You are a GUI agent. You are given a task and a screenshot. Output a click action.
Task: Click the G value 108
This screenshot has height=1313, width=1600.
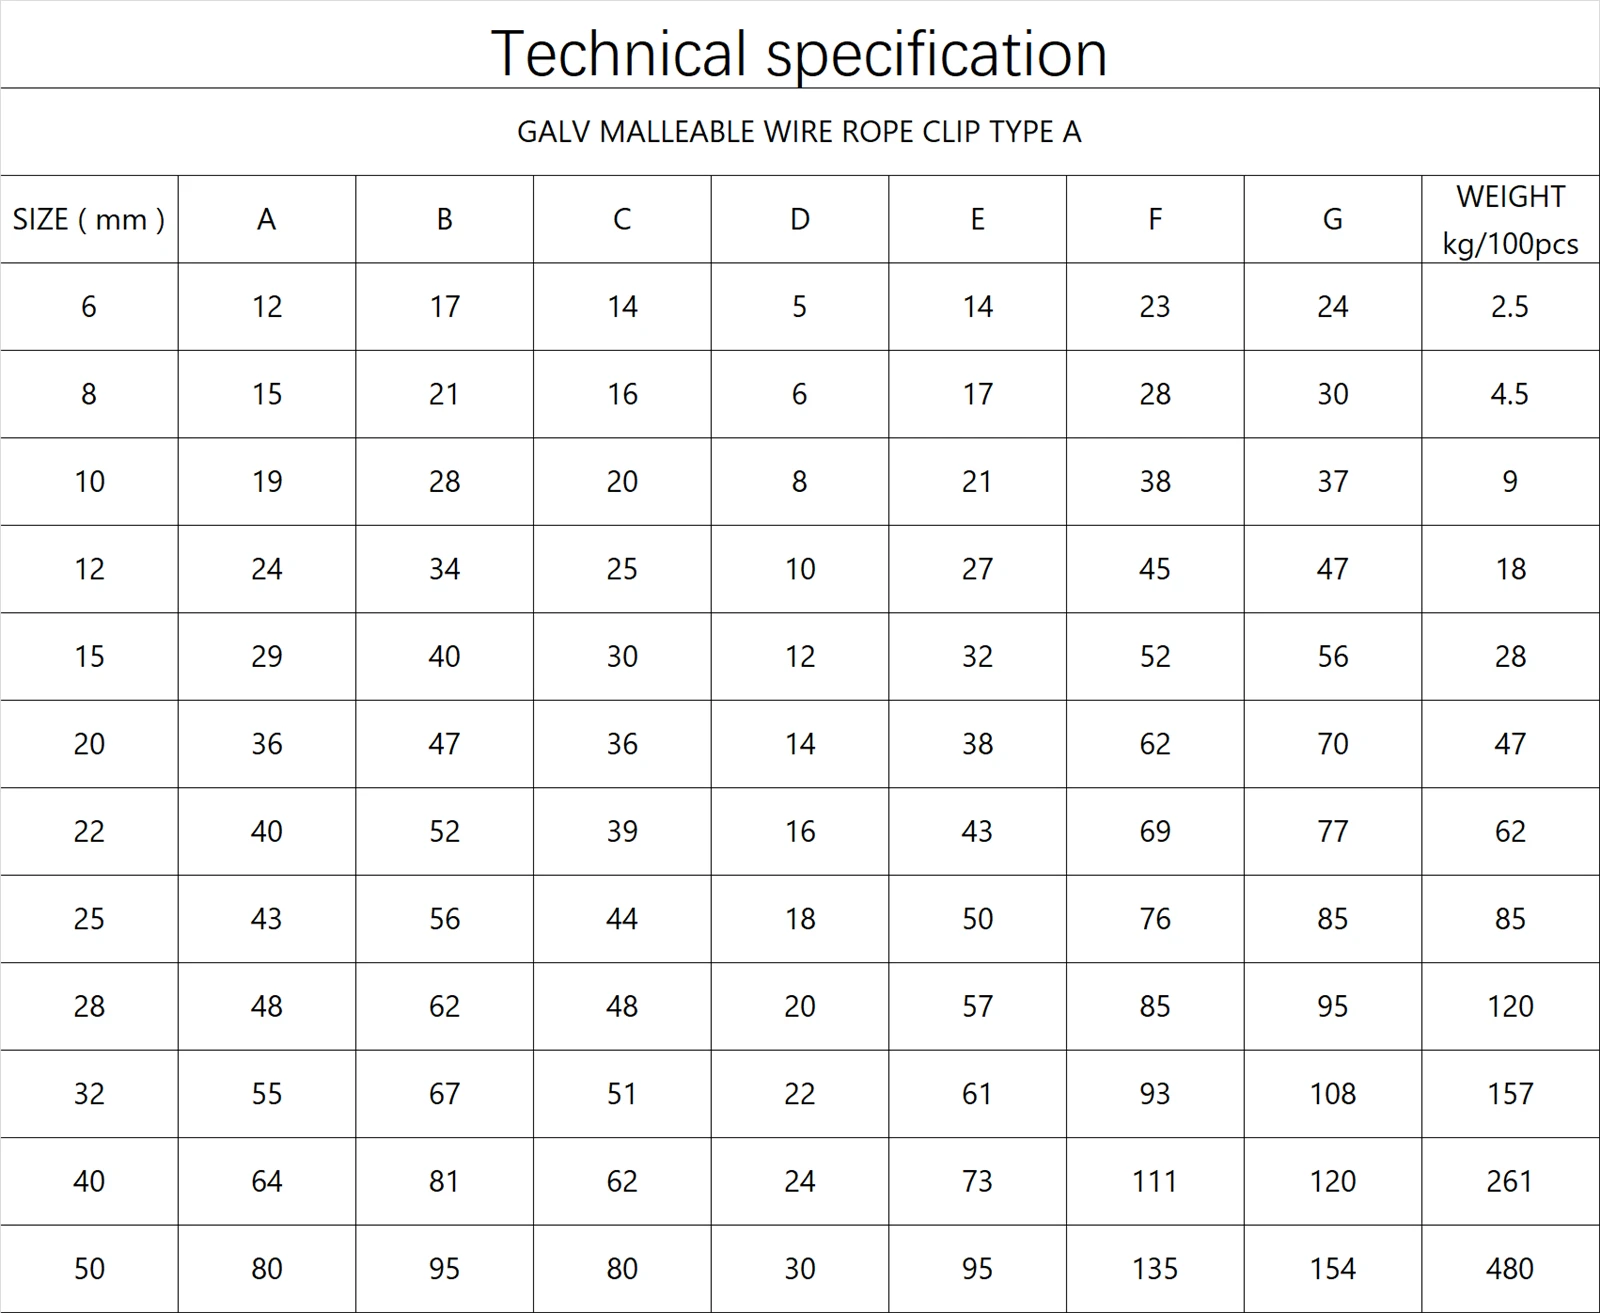(1332, 1094)
